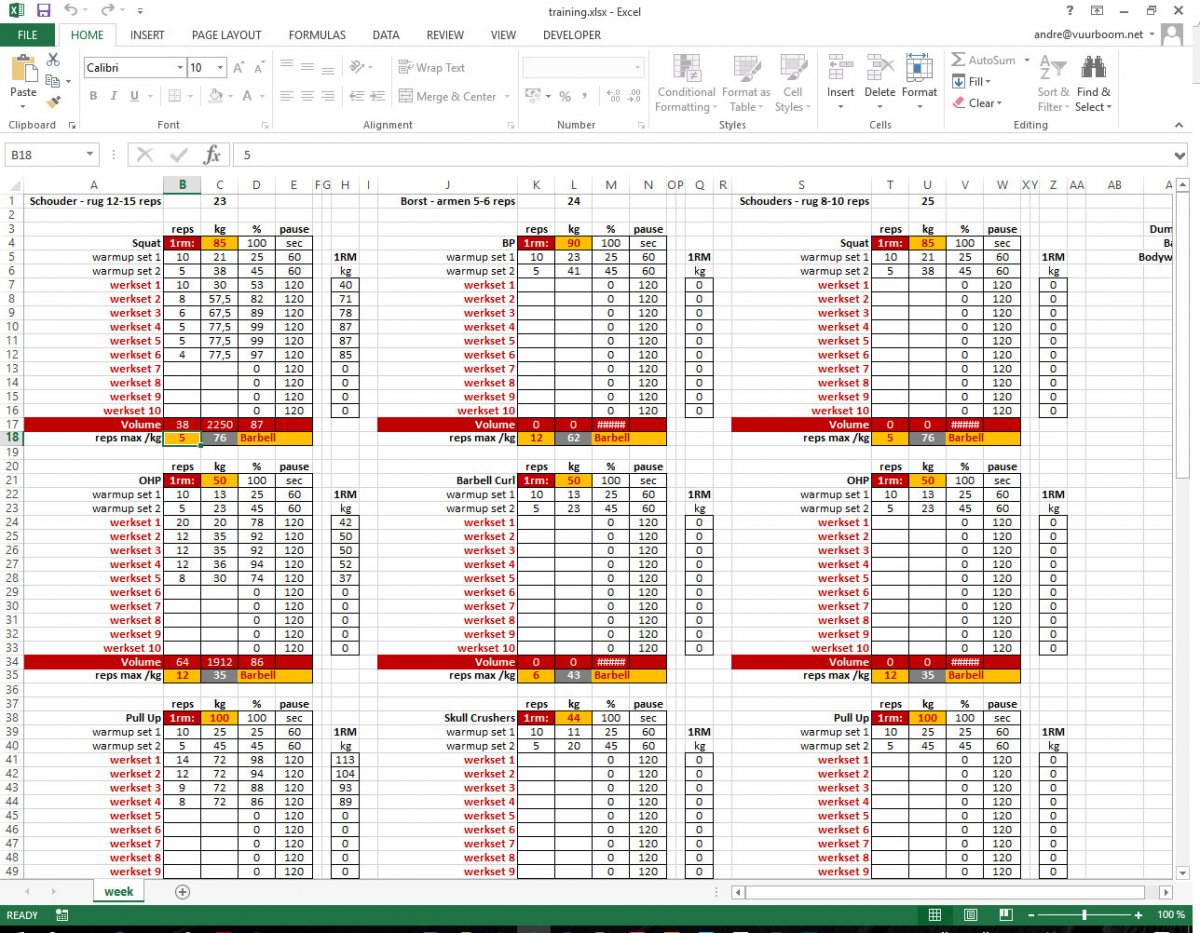Click the zoom slider in status bar
Screen dimensions: 1200x933
pos(1085,915)
